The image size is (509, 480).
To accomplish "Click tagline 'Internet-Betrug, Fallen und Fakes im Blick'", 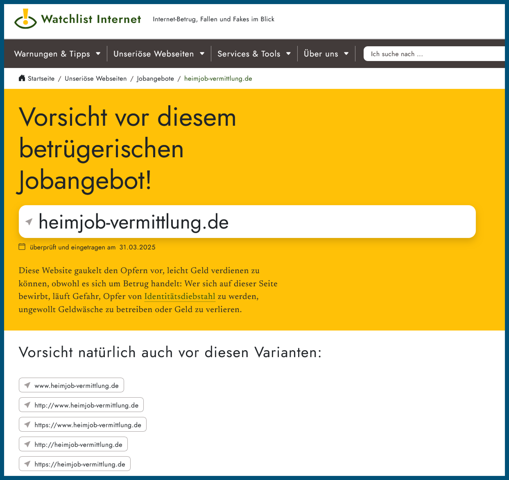I will (x=213, y=19).
